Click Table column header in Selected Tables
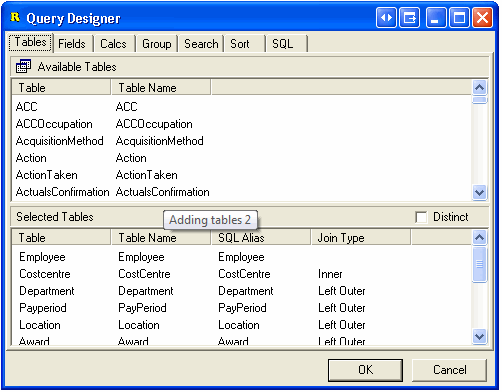 click(61, 238)
